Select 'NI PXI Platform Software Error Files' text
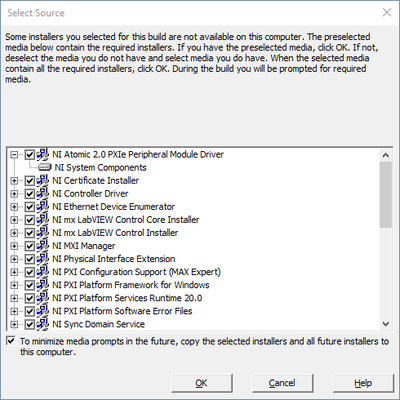The height and width of the screenshot is (400, 400). [122, 311]
